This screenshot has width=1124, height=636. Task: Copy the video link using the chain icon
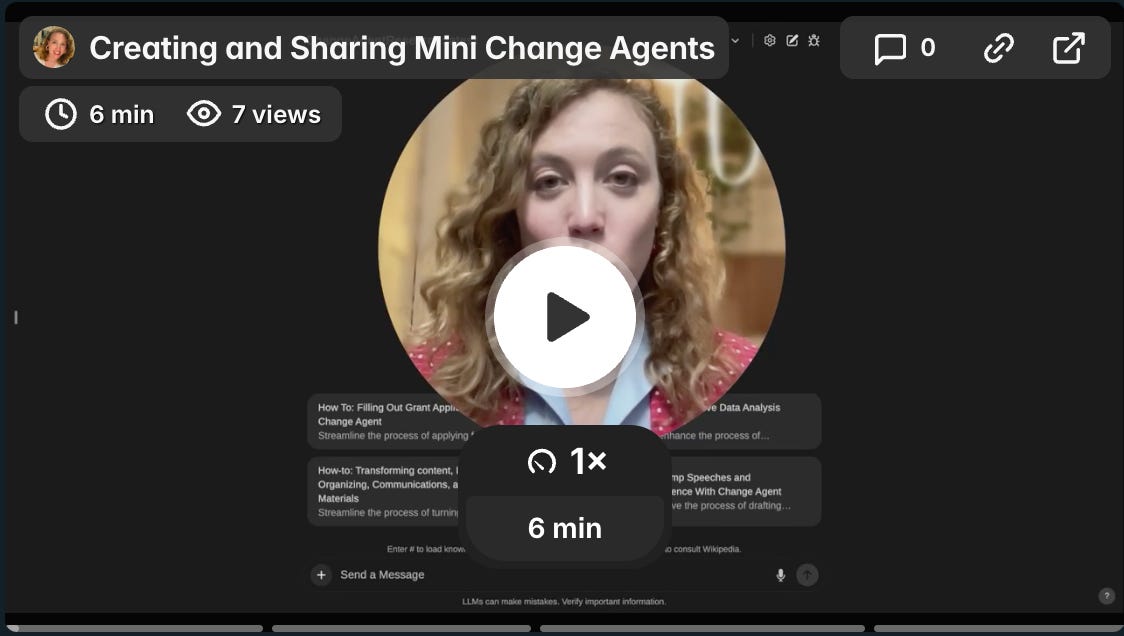point(998,47)
